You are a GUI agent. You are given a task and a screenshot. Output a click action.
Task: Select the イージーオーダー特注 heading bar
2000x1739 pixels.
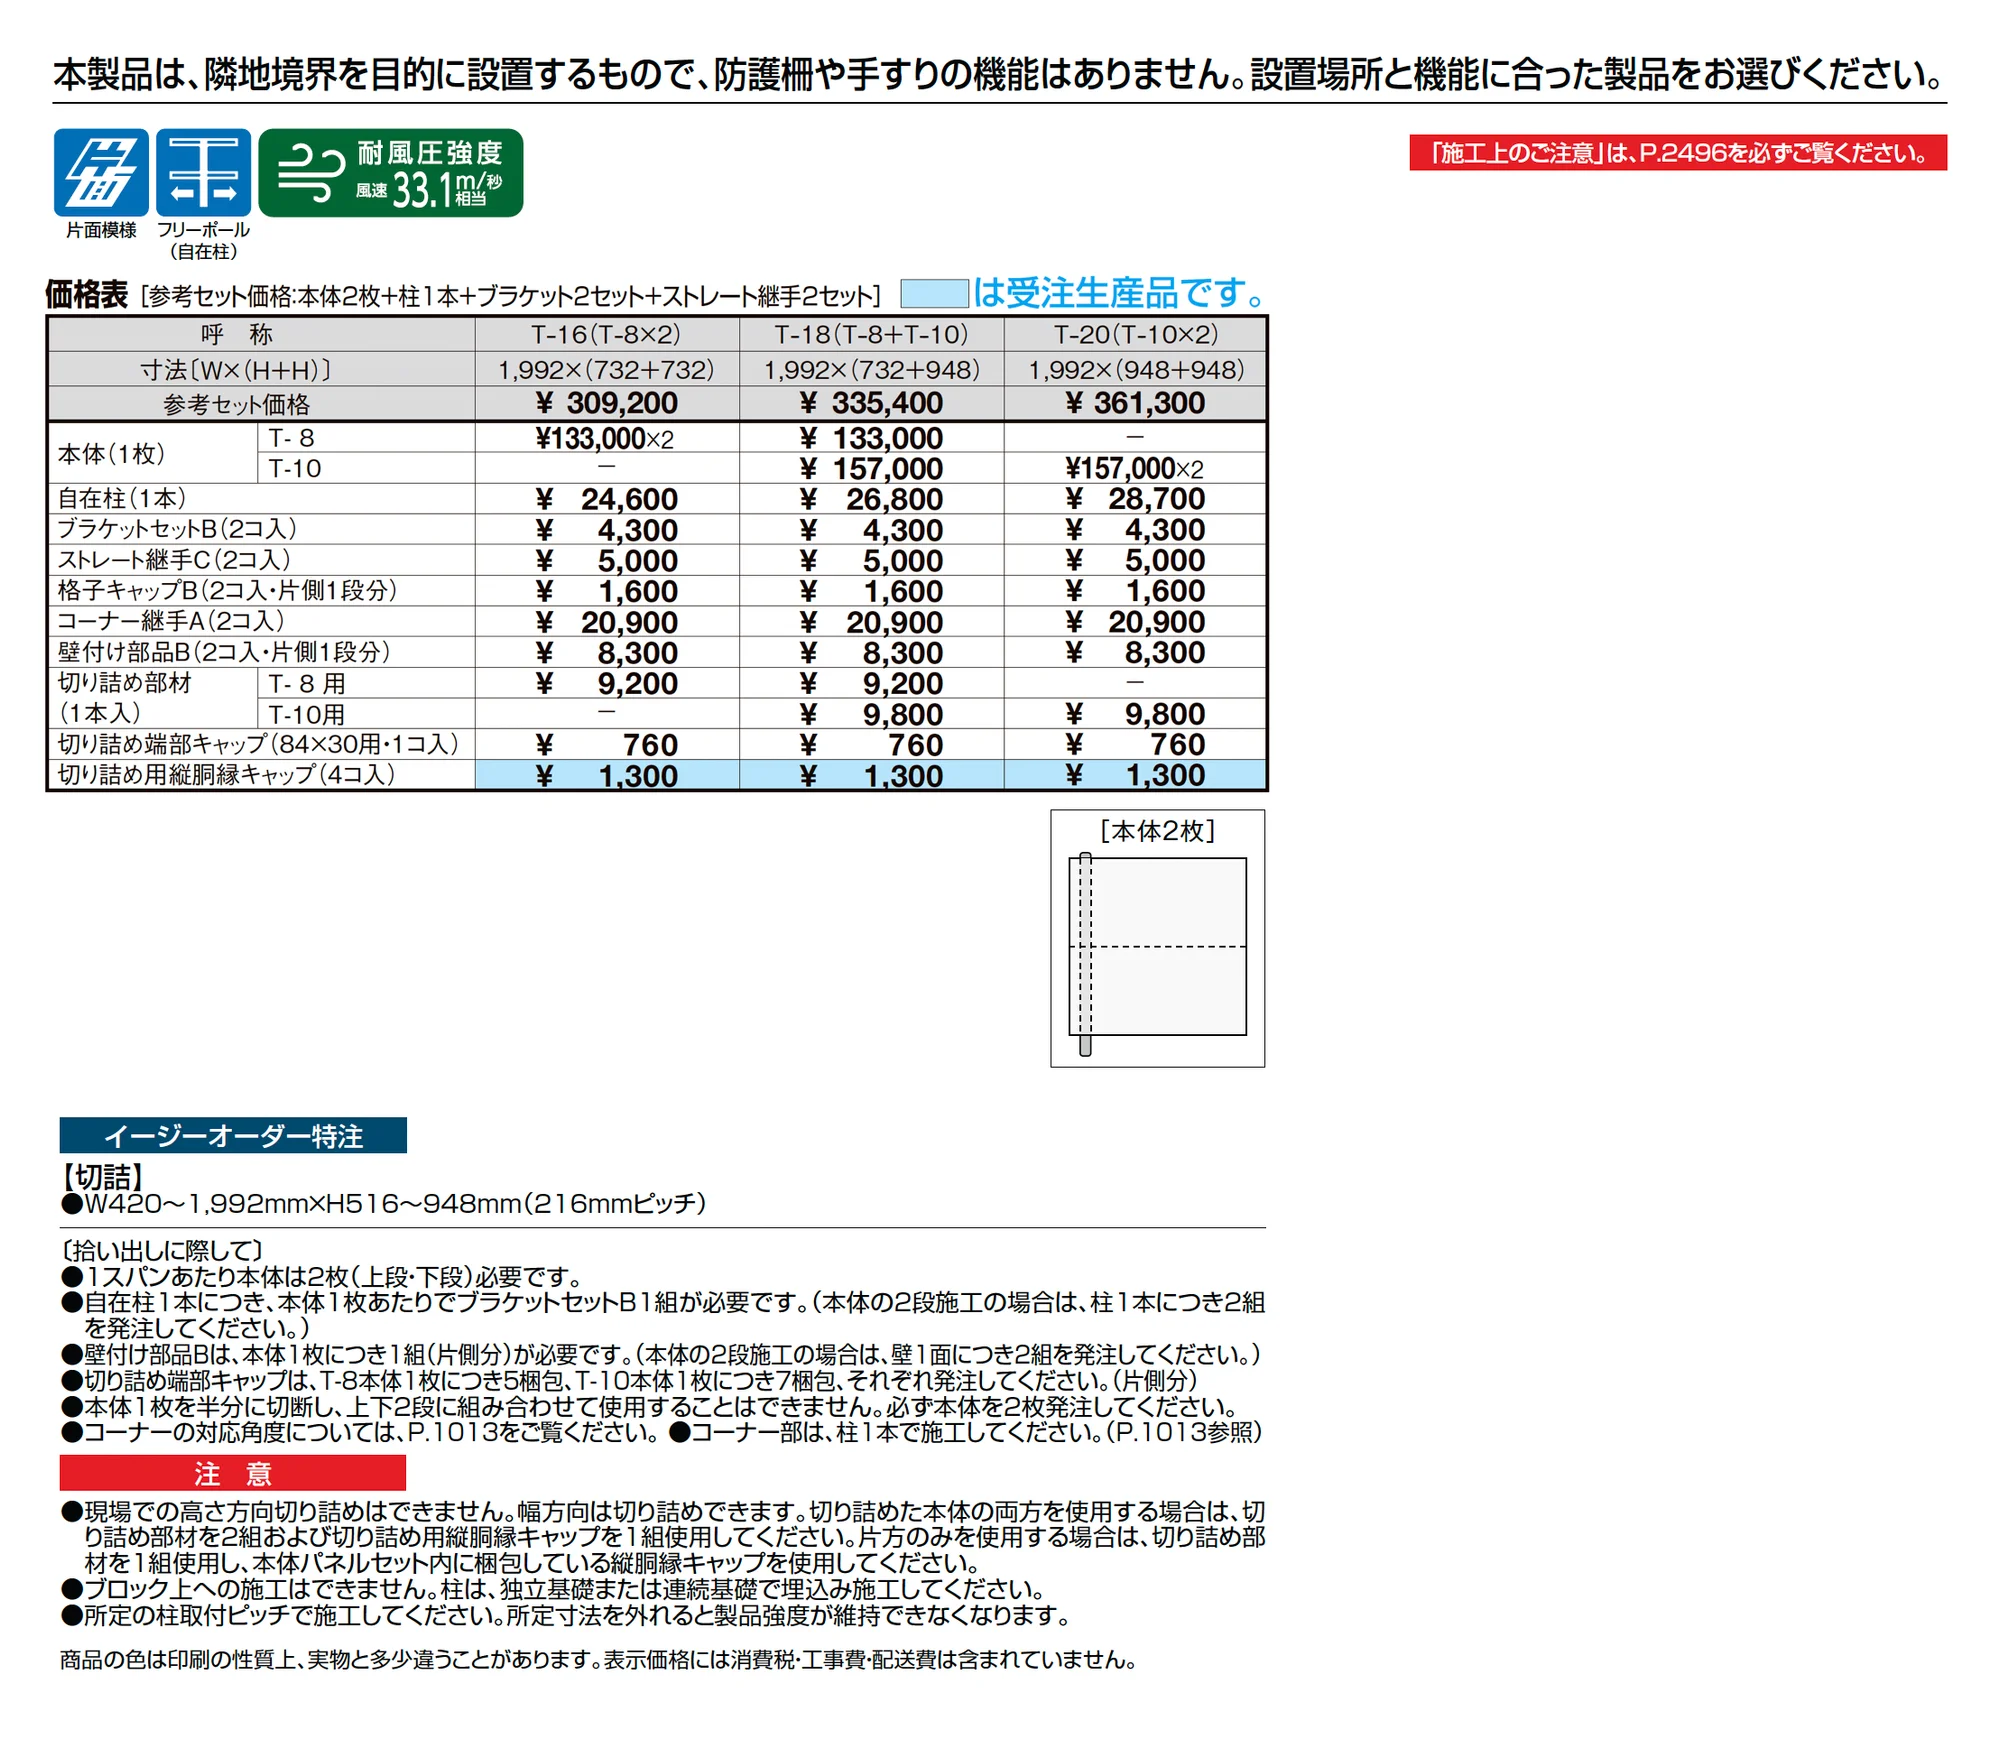coord(233,1135)
